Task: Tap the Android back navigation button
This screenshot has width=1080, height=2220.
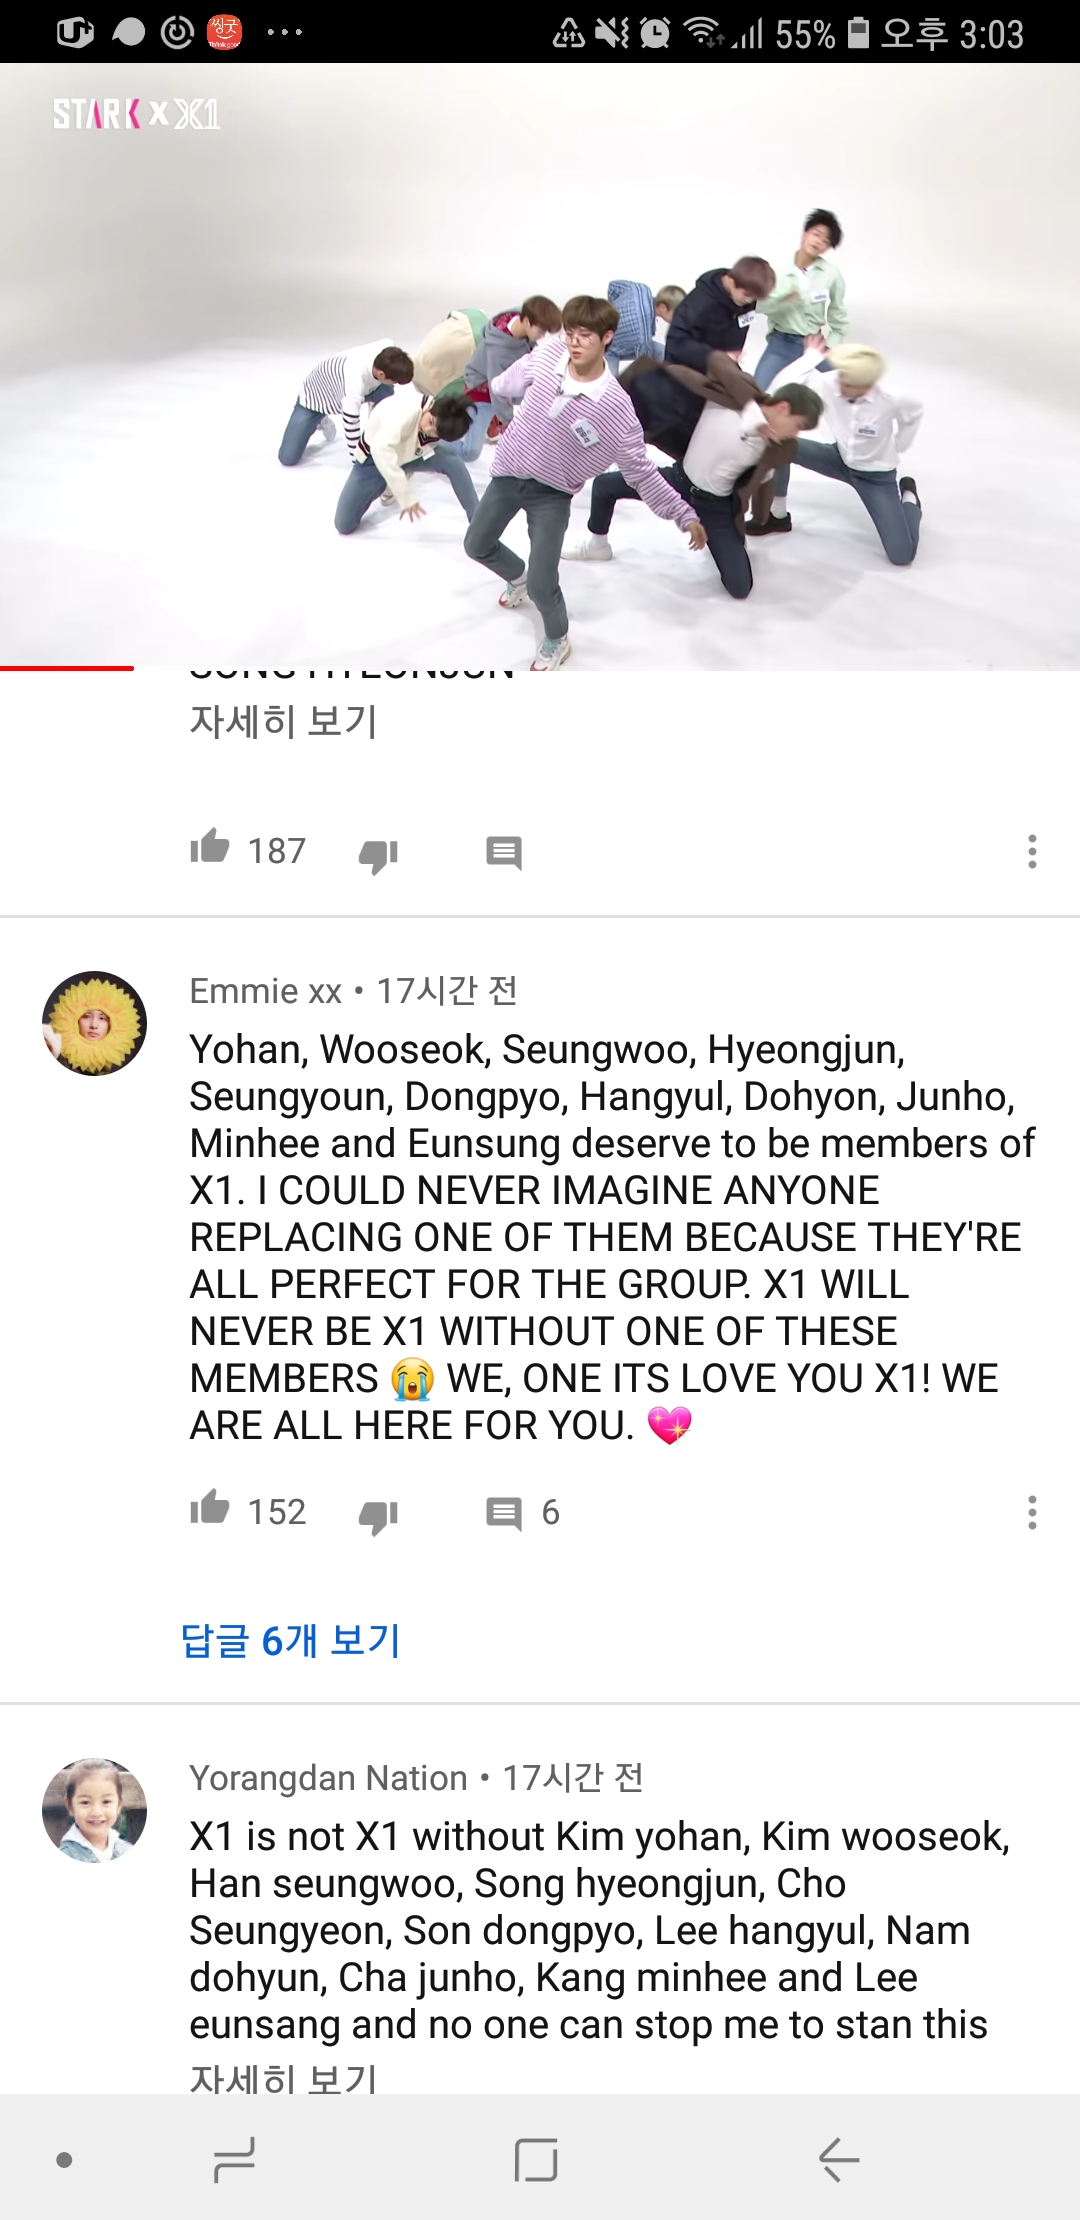Action: [839, 2160]
